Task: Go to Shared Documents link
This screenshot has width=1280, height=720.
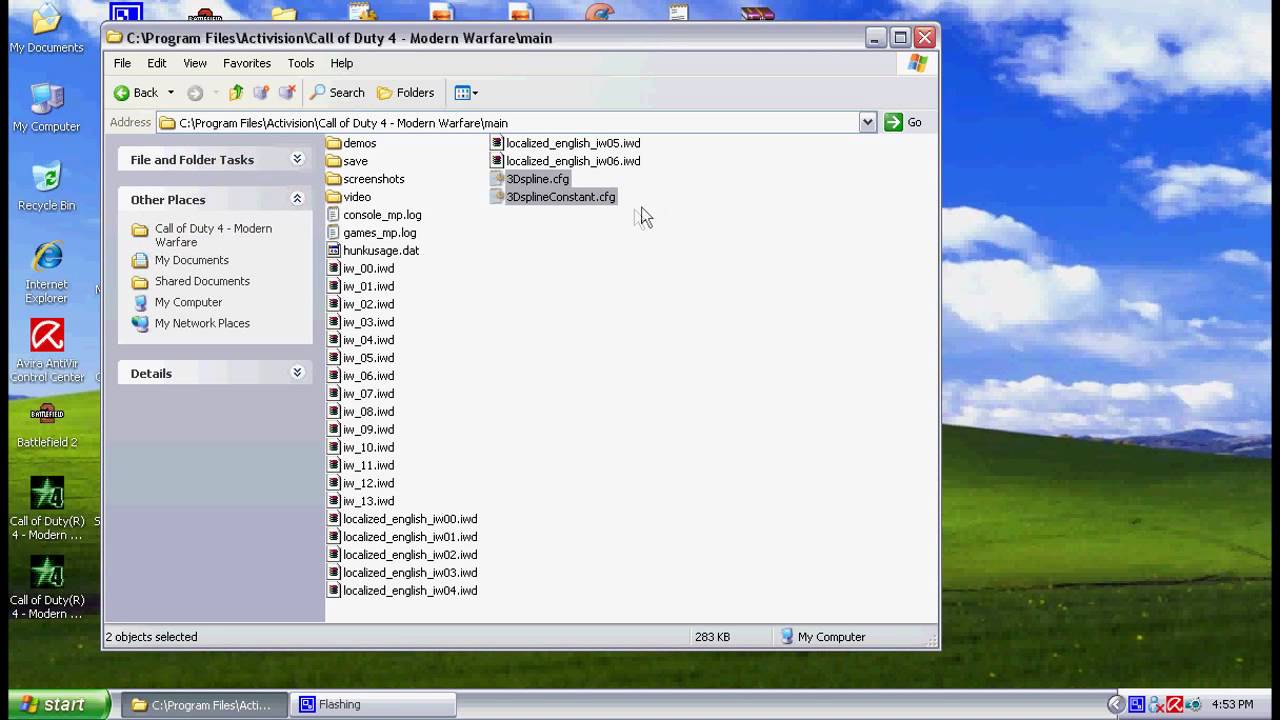Action: point(202,281)
